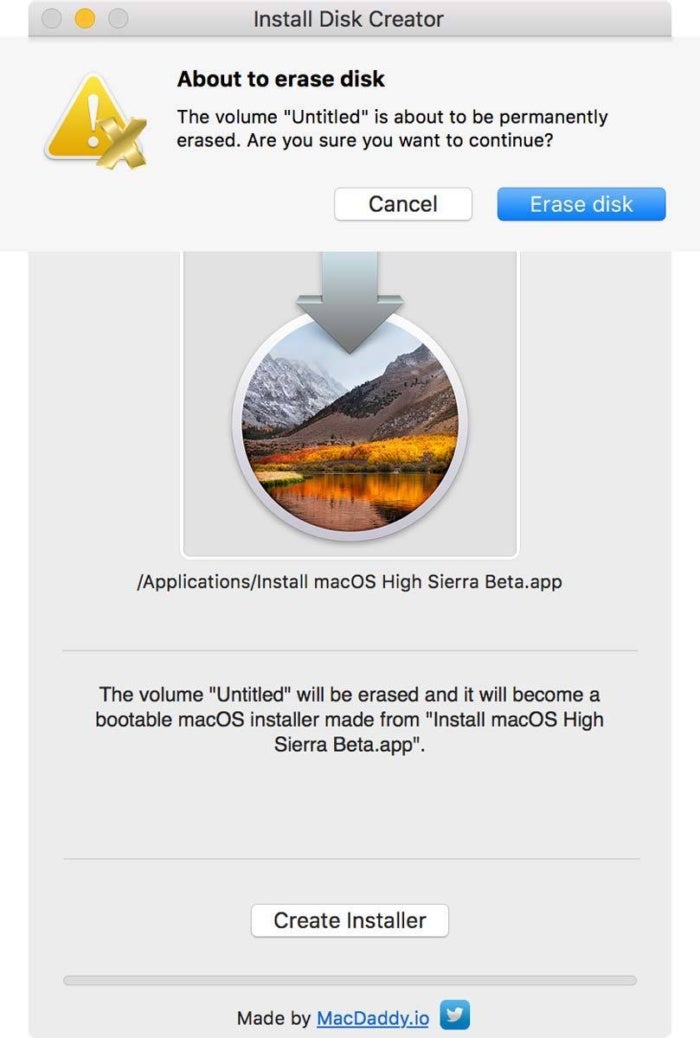Click the Install Disk Creator title bar
The height and width of the screenshot is (1038, 700).
[348, 19]
